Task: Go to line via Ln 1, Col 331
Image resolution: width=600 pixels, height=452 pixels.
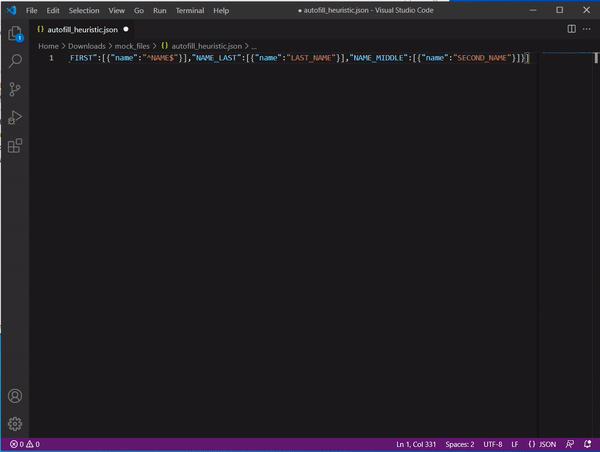Action: 416,444
